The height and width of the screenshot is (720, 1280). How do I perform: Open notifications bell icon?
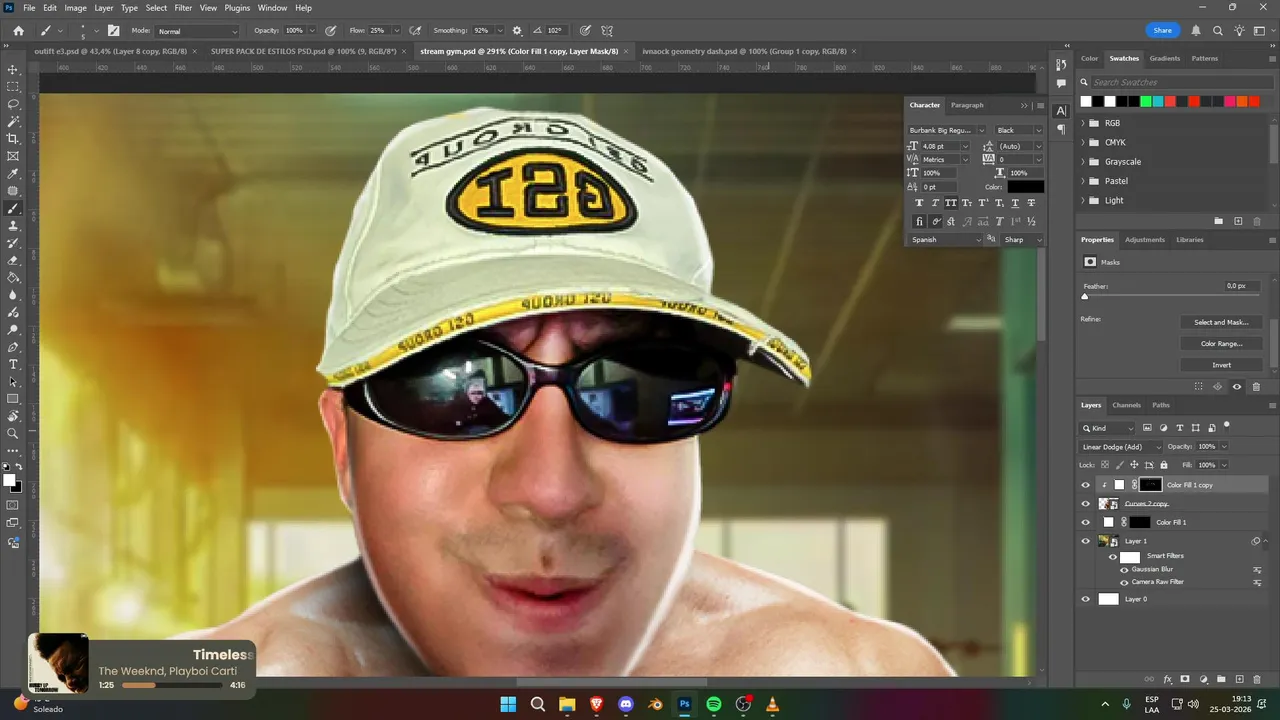[x=1195, y=31]
